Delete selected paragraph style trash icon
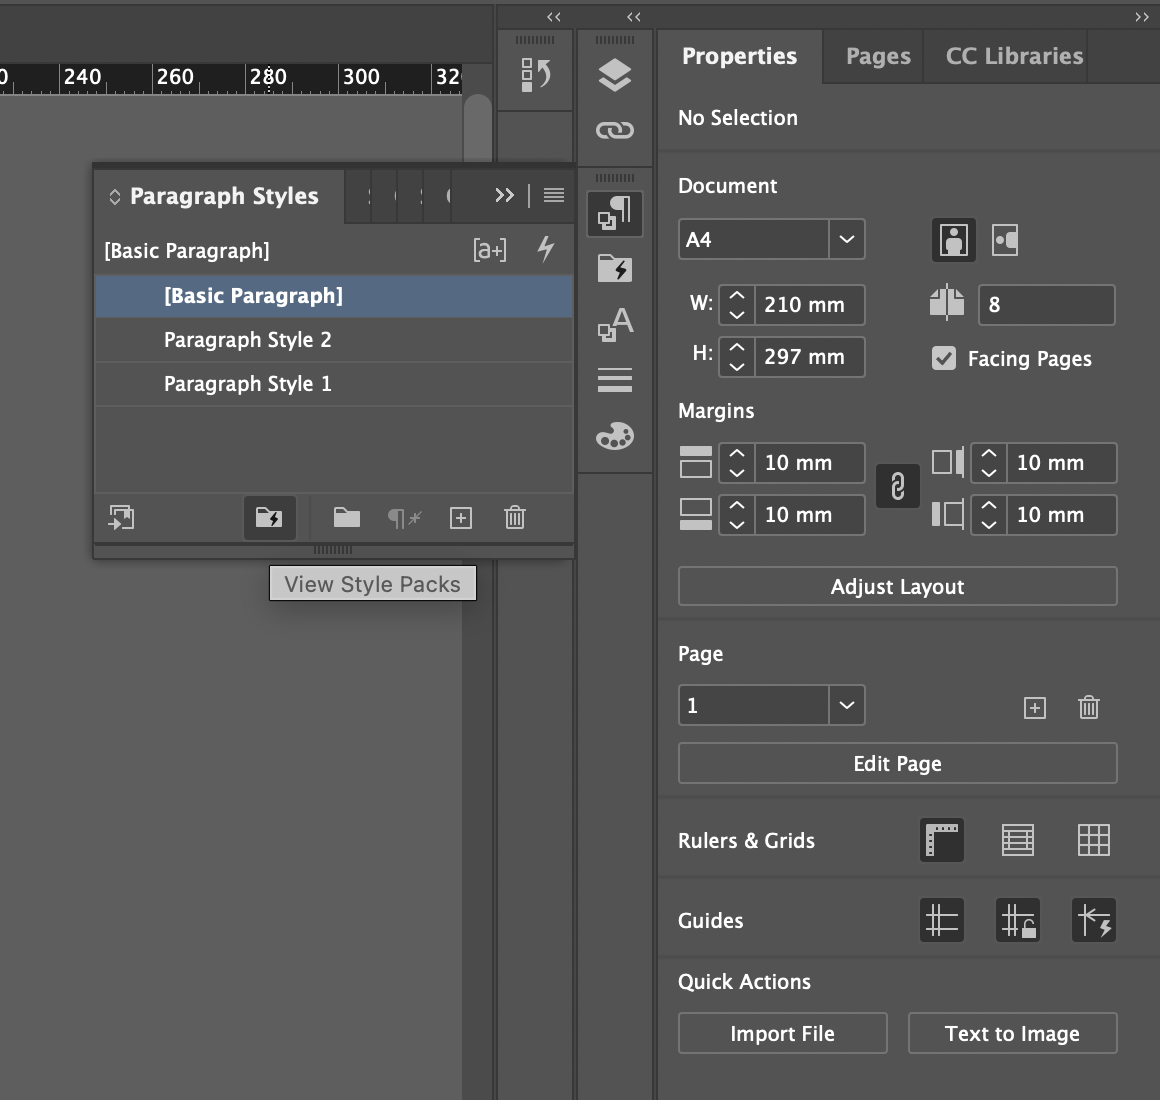Viewport: 1160px width, 1100px height. pos(515,517)
